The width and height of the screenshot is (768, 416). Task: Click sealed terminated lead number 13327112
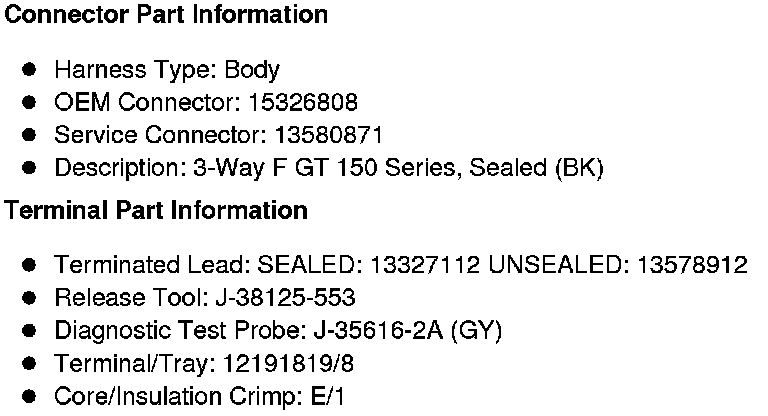(427, 265)
